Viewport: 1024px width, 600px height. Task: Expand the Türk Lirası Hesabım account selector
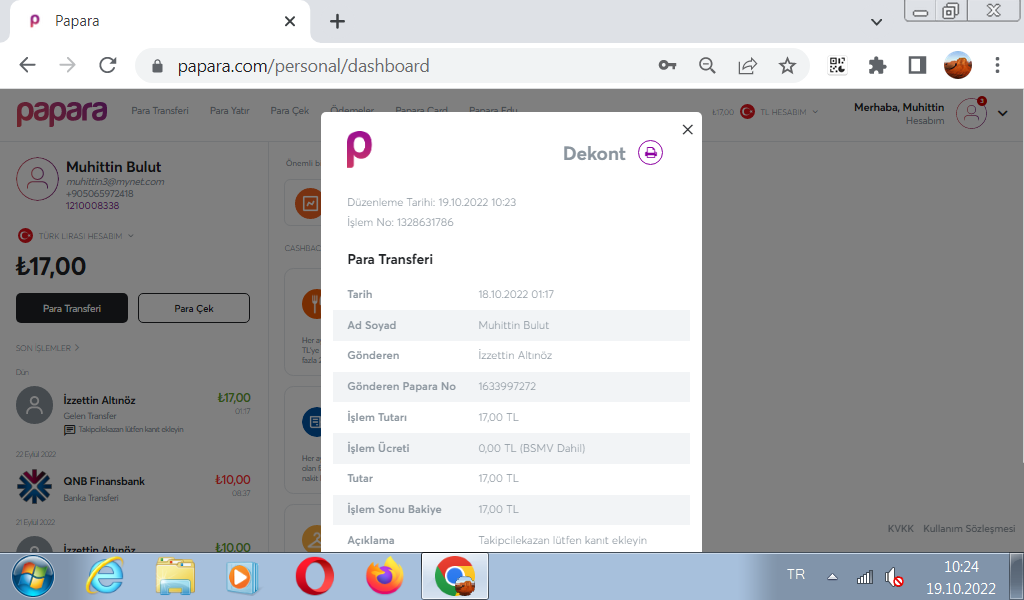(76, 236)
